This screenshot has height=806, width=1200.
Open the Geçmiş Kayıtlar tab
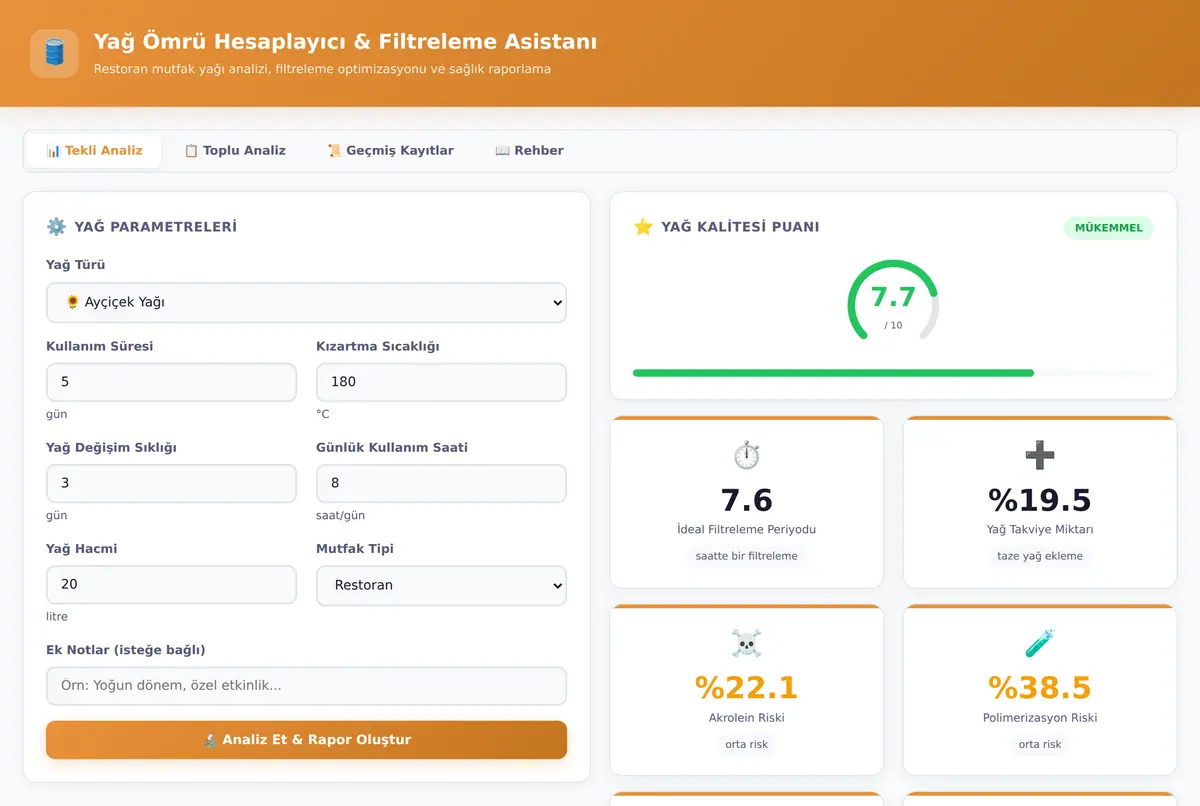click(x=390, y=151)
